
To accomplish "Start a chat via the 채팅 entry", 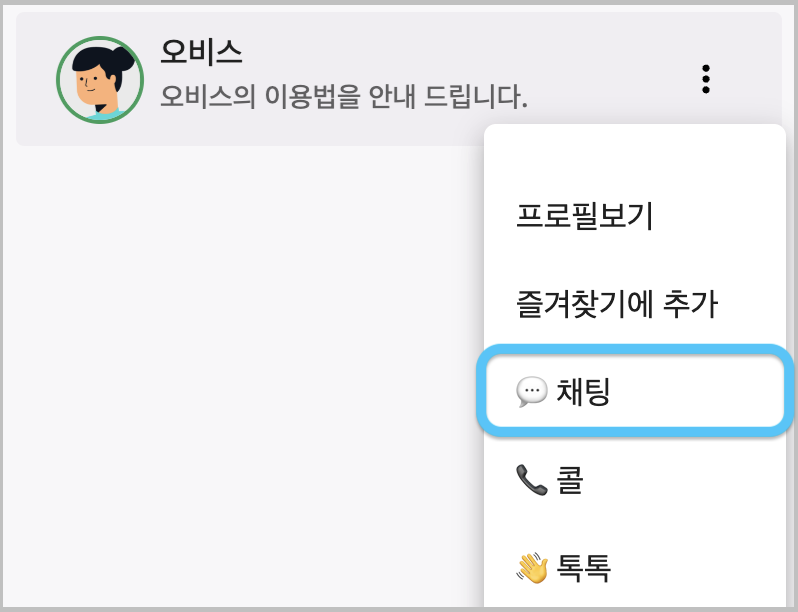I will point(635,391).
